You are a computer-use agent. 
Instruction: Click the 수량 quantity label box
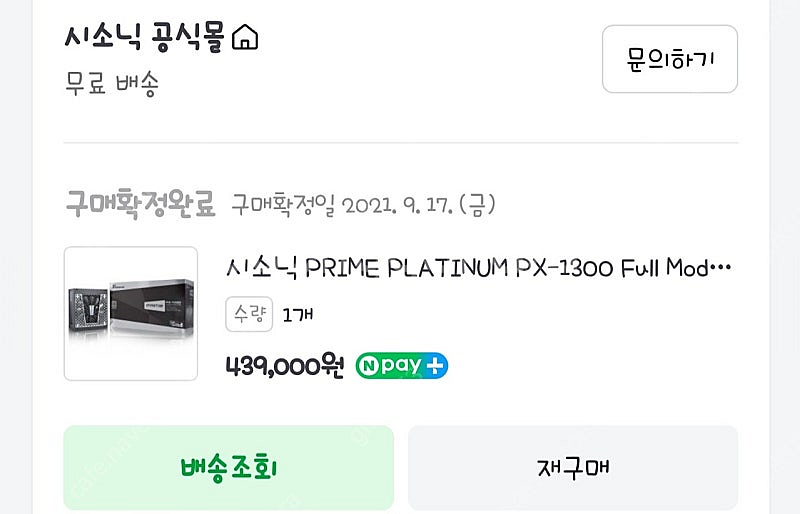(x=249, y=314)
